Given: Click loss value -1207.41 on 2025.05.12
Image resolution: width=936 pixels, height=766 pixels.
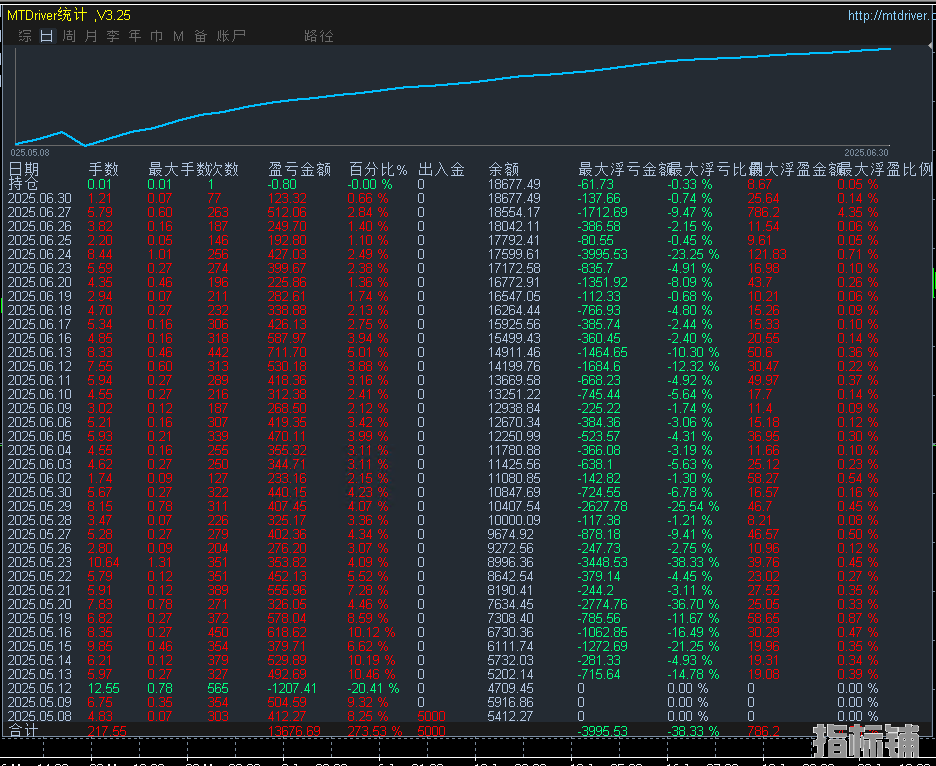Looking at the screenshot, I should (x=292, y=688).
